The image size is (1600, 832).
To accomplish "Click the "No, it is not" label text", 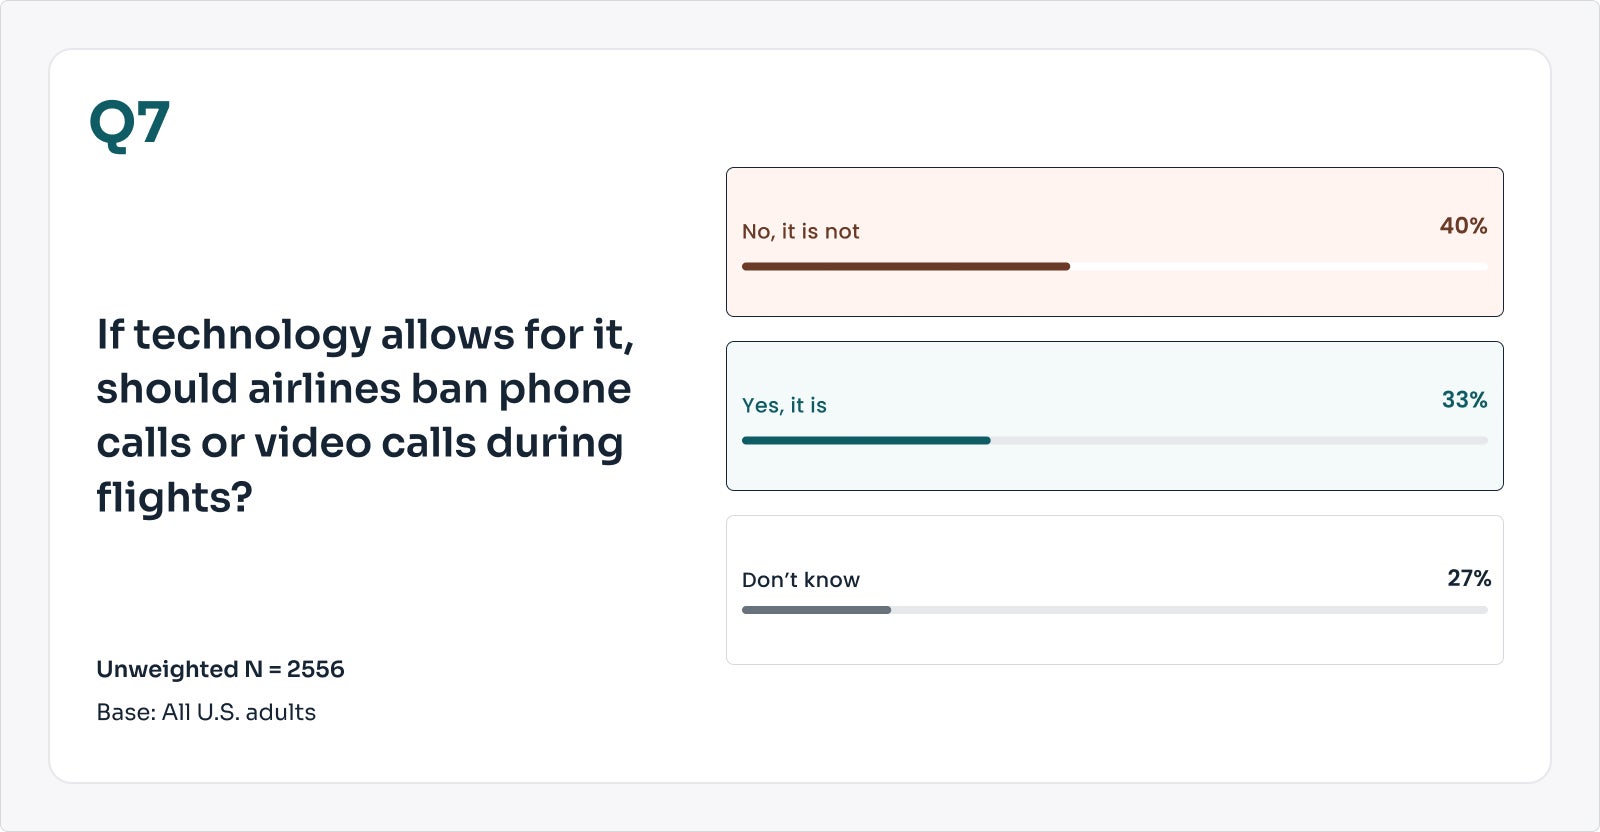I will tap(800, 232).
